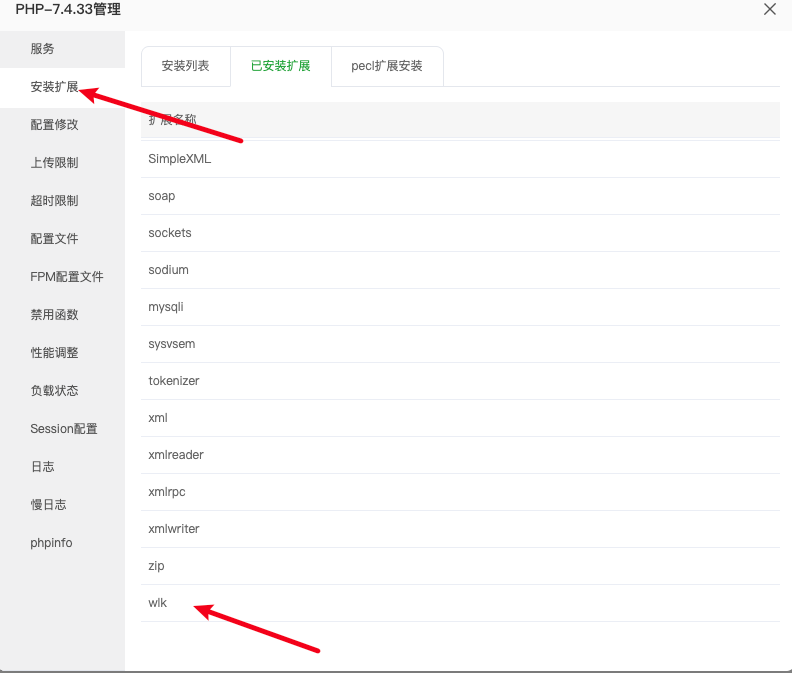View 负载状态 page

point(54,391)
